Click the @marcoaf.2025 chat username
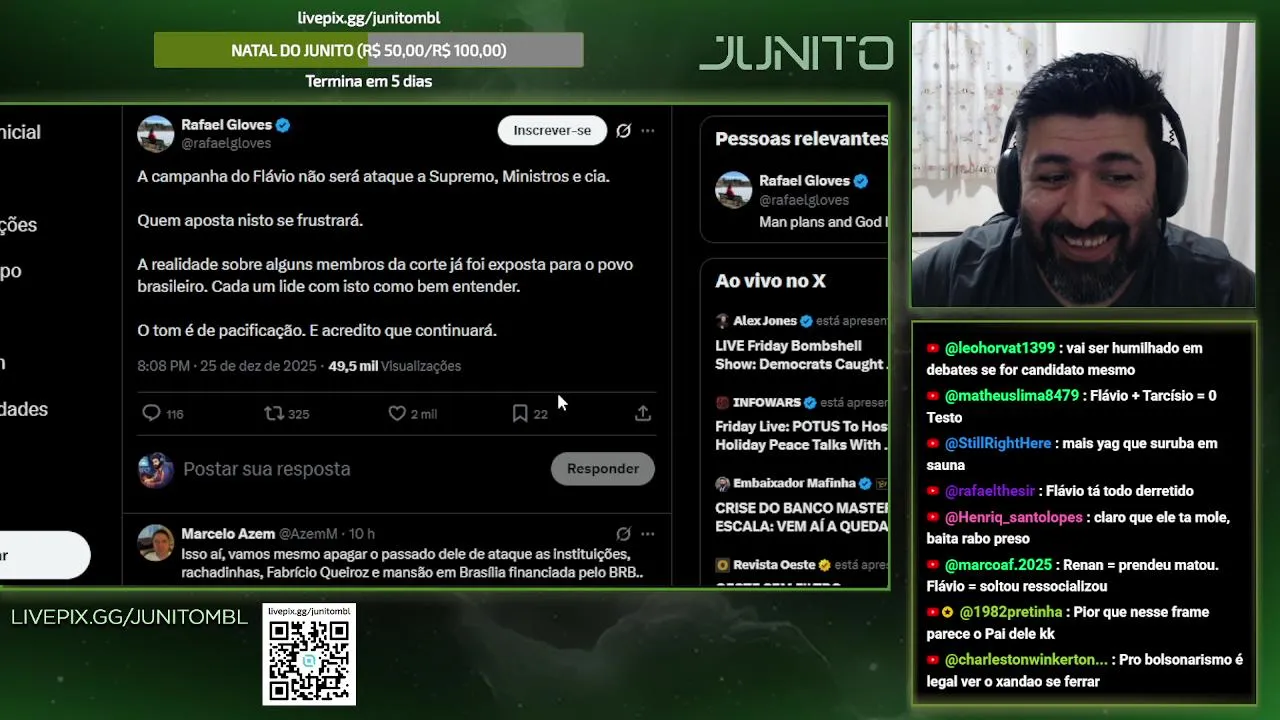This screenshot has height=720, width=1280. point(998,565)
